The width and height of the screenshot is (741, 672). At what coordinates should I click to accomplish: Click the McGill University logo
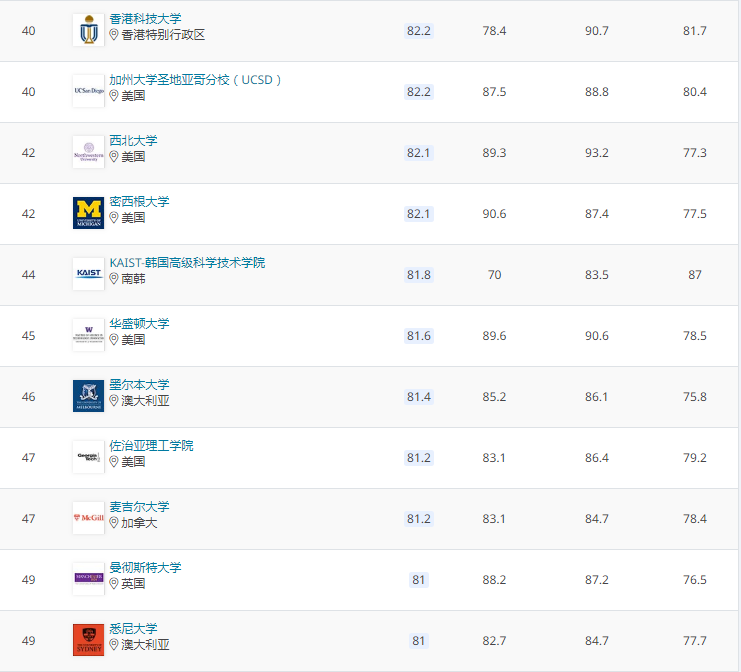point(88,518)
